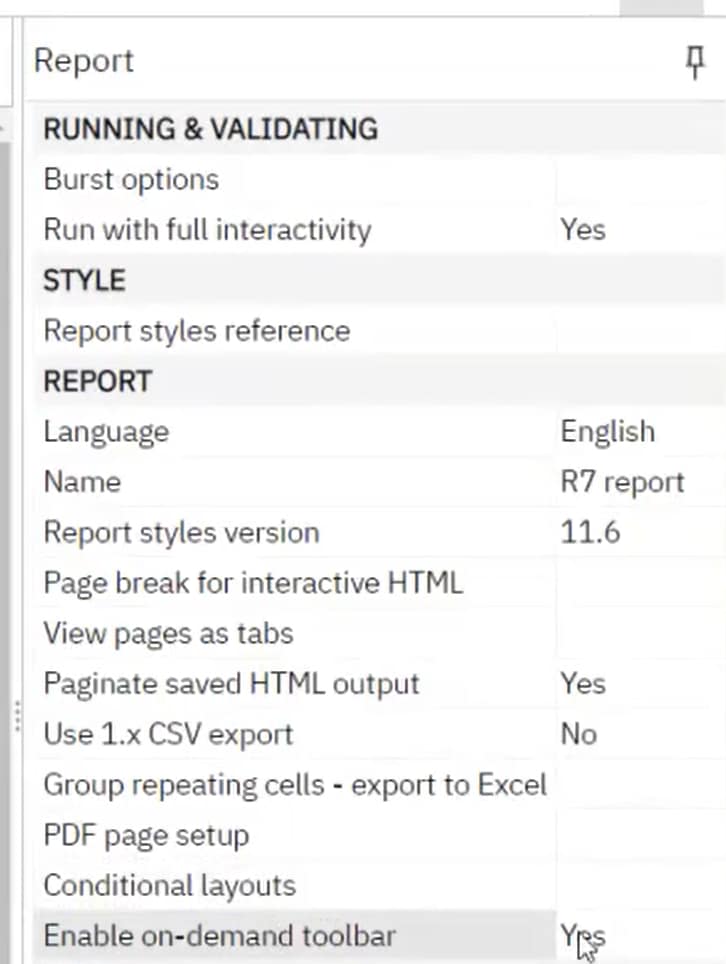Open the Burst options property
The width and height of the screenshot is (726, 964).
[131, 180]
